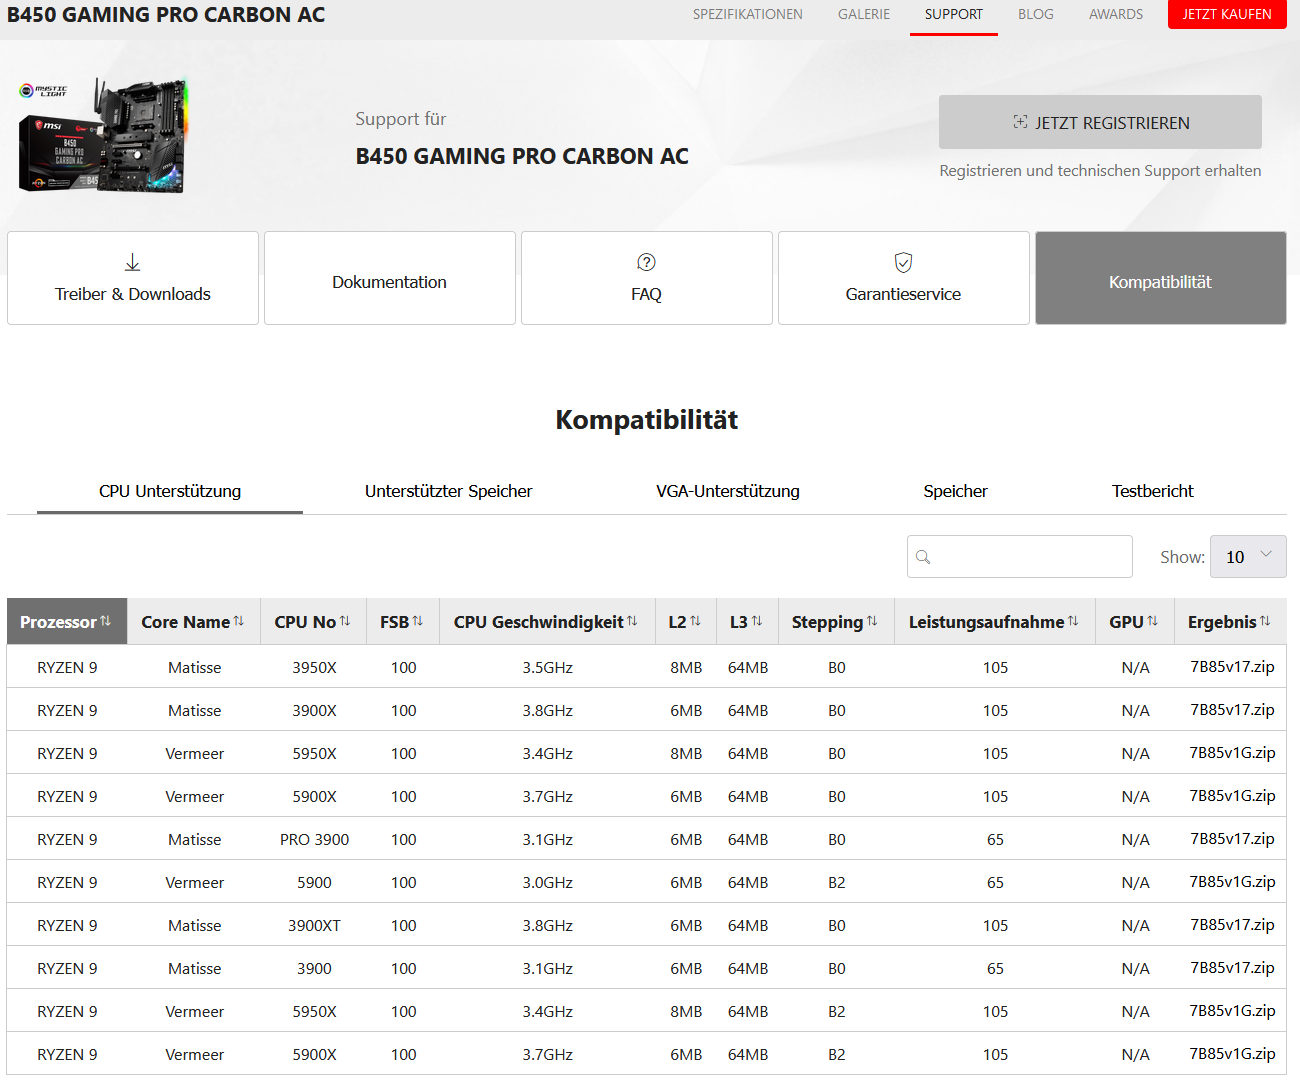Click the JETZT KAUFEN button
The height and width of the screenshot is (1084, 1300).
click(x=1227, y=14)
